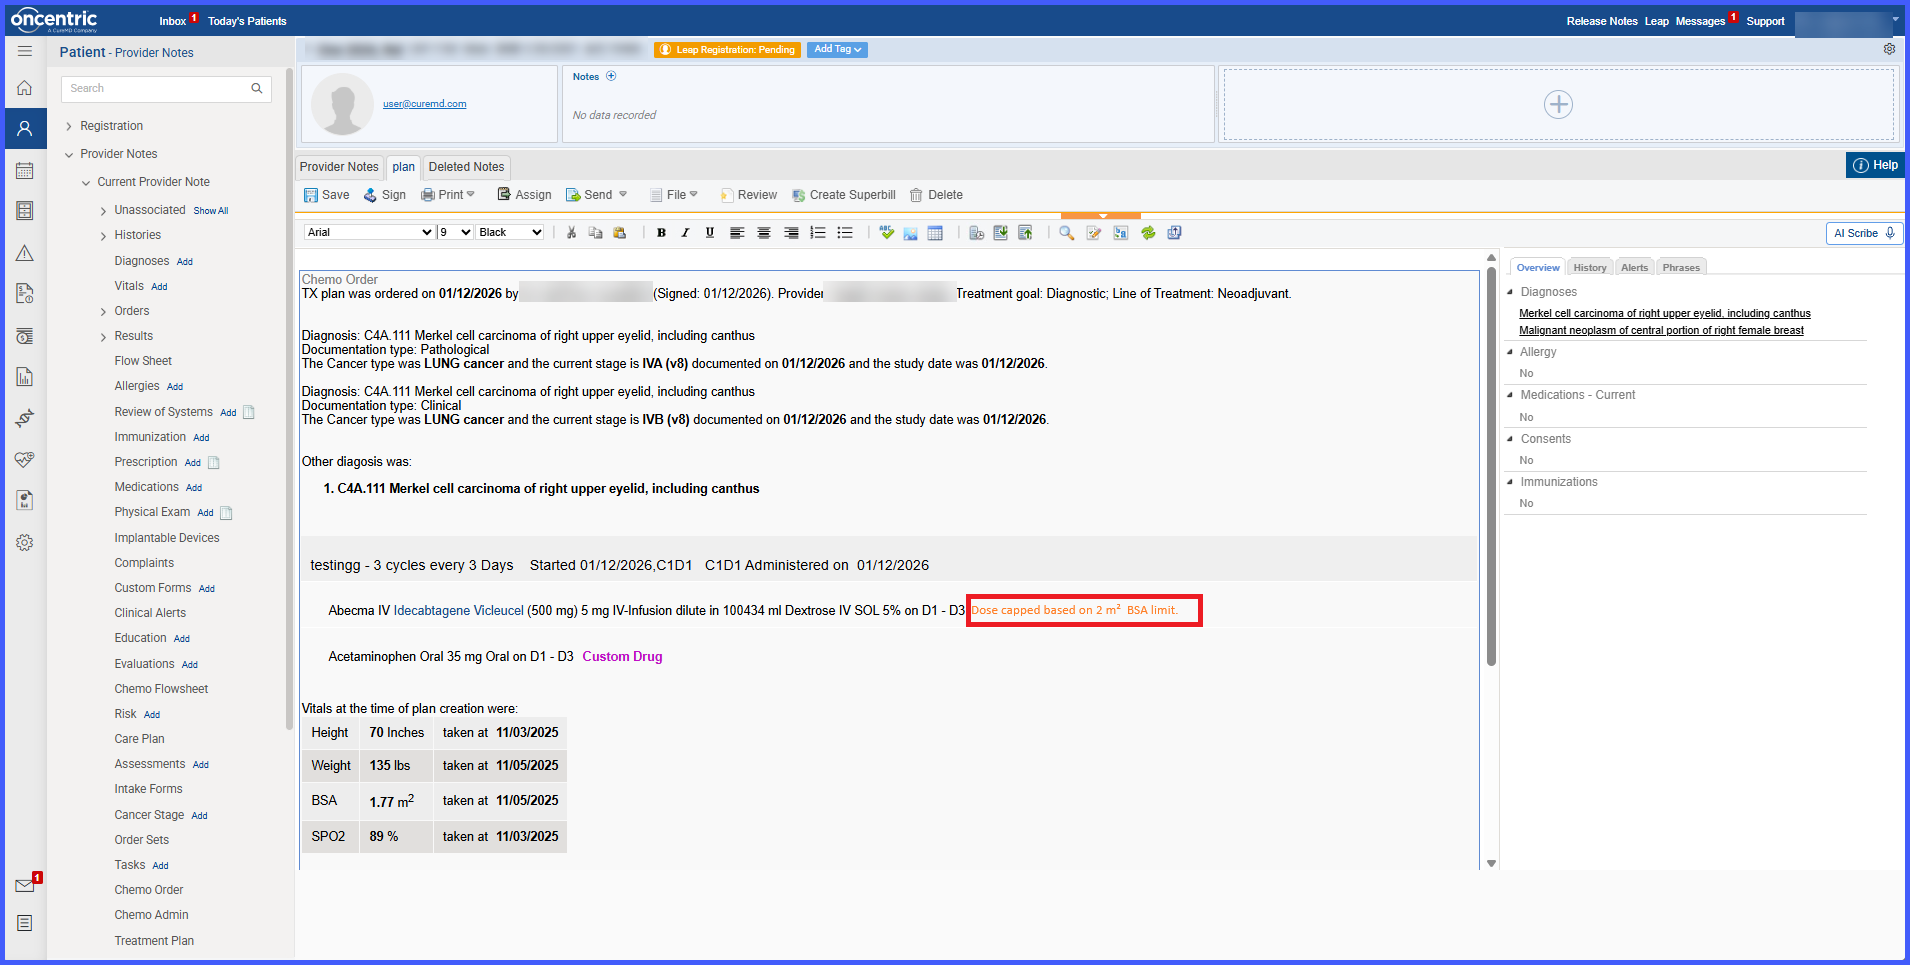This screenshot has width=1910, height=965.
Task: Click in the sidebar Search field
Action: pos(166,89)
